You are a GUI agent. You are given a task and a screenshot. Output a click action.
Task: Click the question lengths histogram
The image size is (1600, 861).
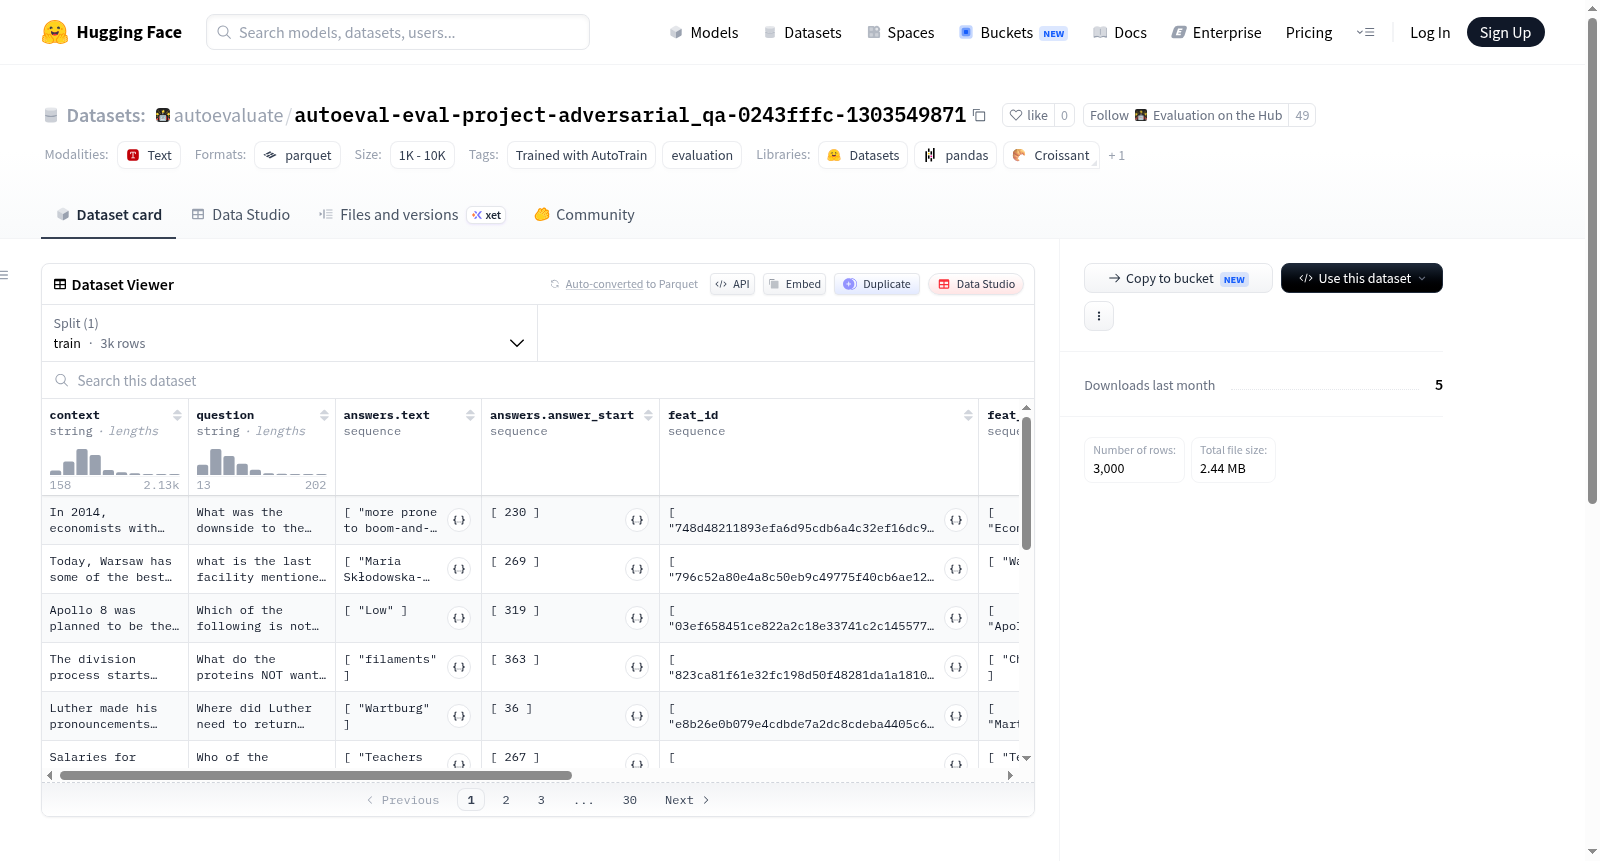(261, 461)
